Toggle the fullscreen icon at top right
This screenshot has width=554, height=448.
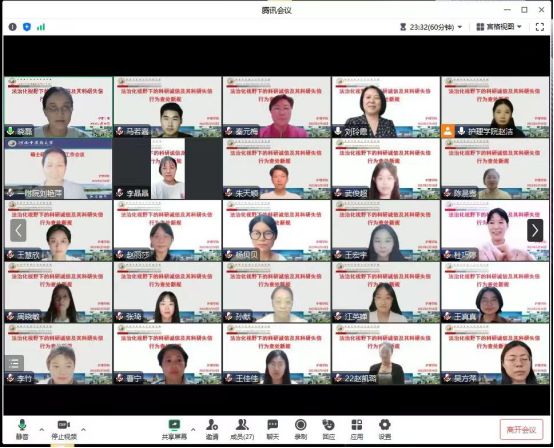tap(540, 27)
